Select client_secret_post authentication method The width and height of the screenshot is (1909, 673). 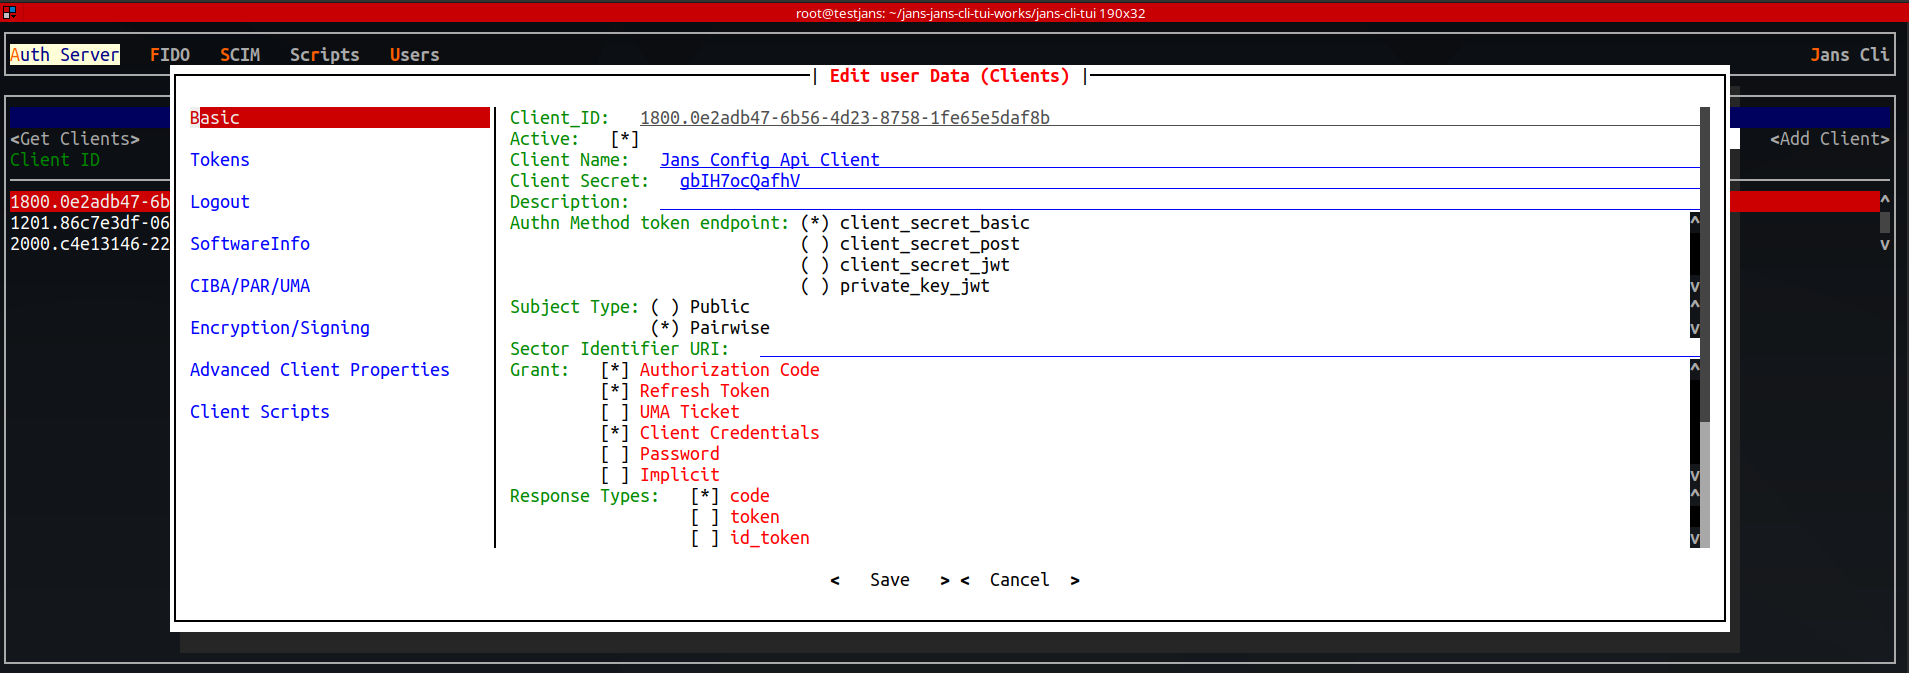[815, 244]
